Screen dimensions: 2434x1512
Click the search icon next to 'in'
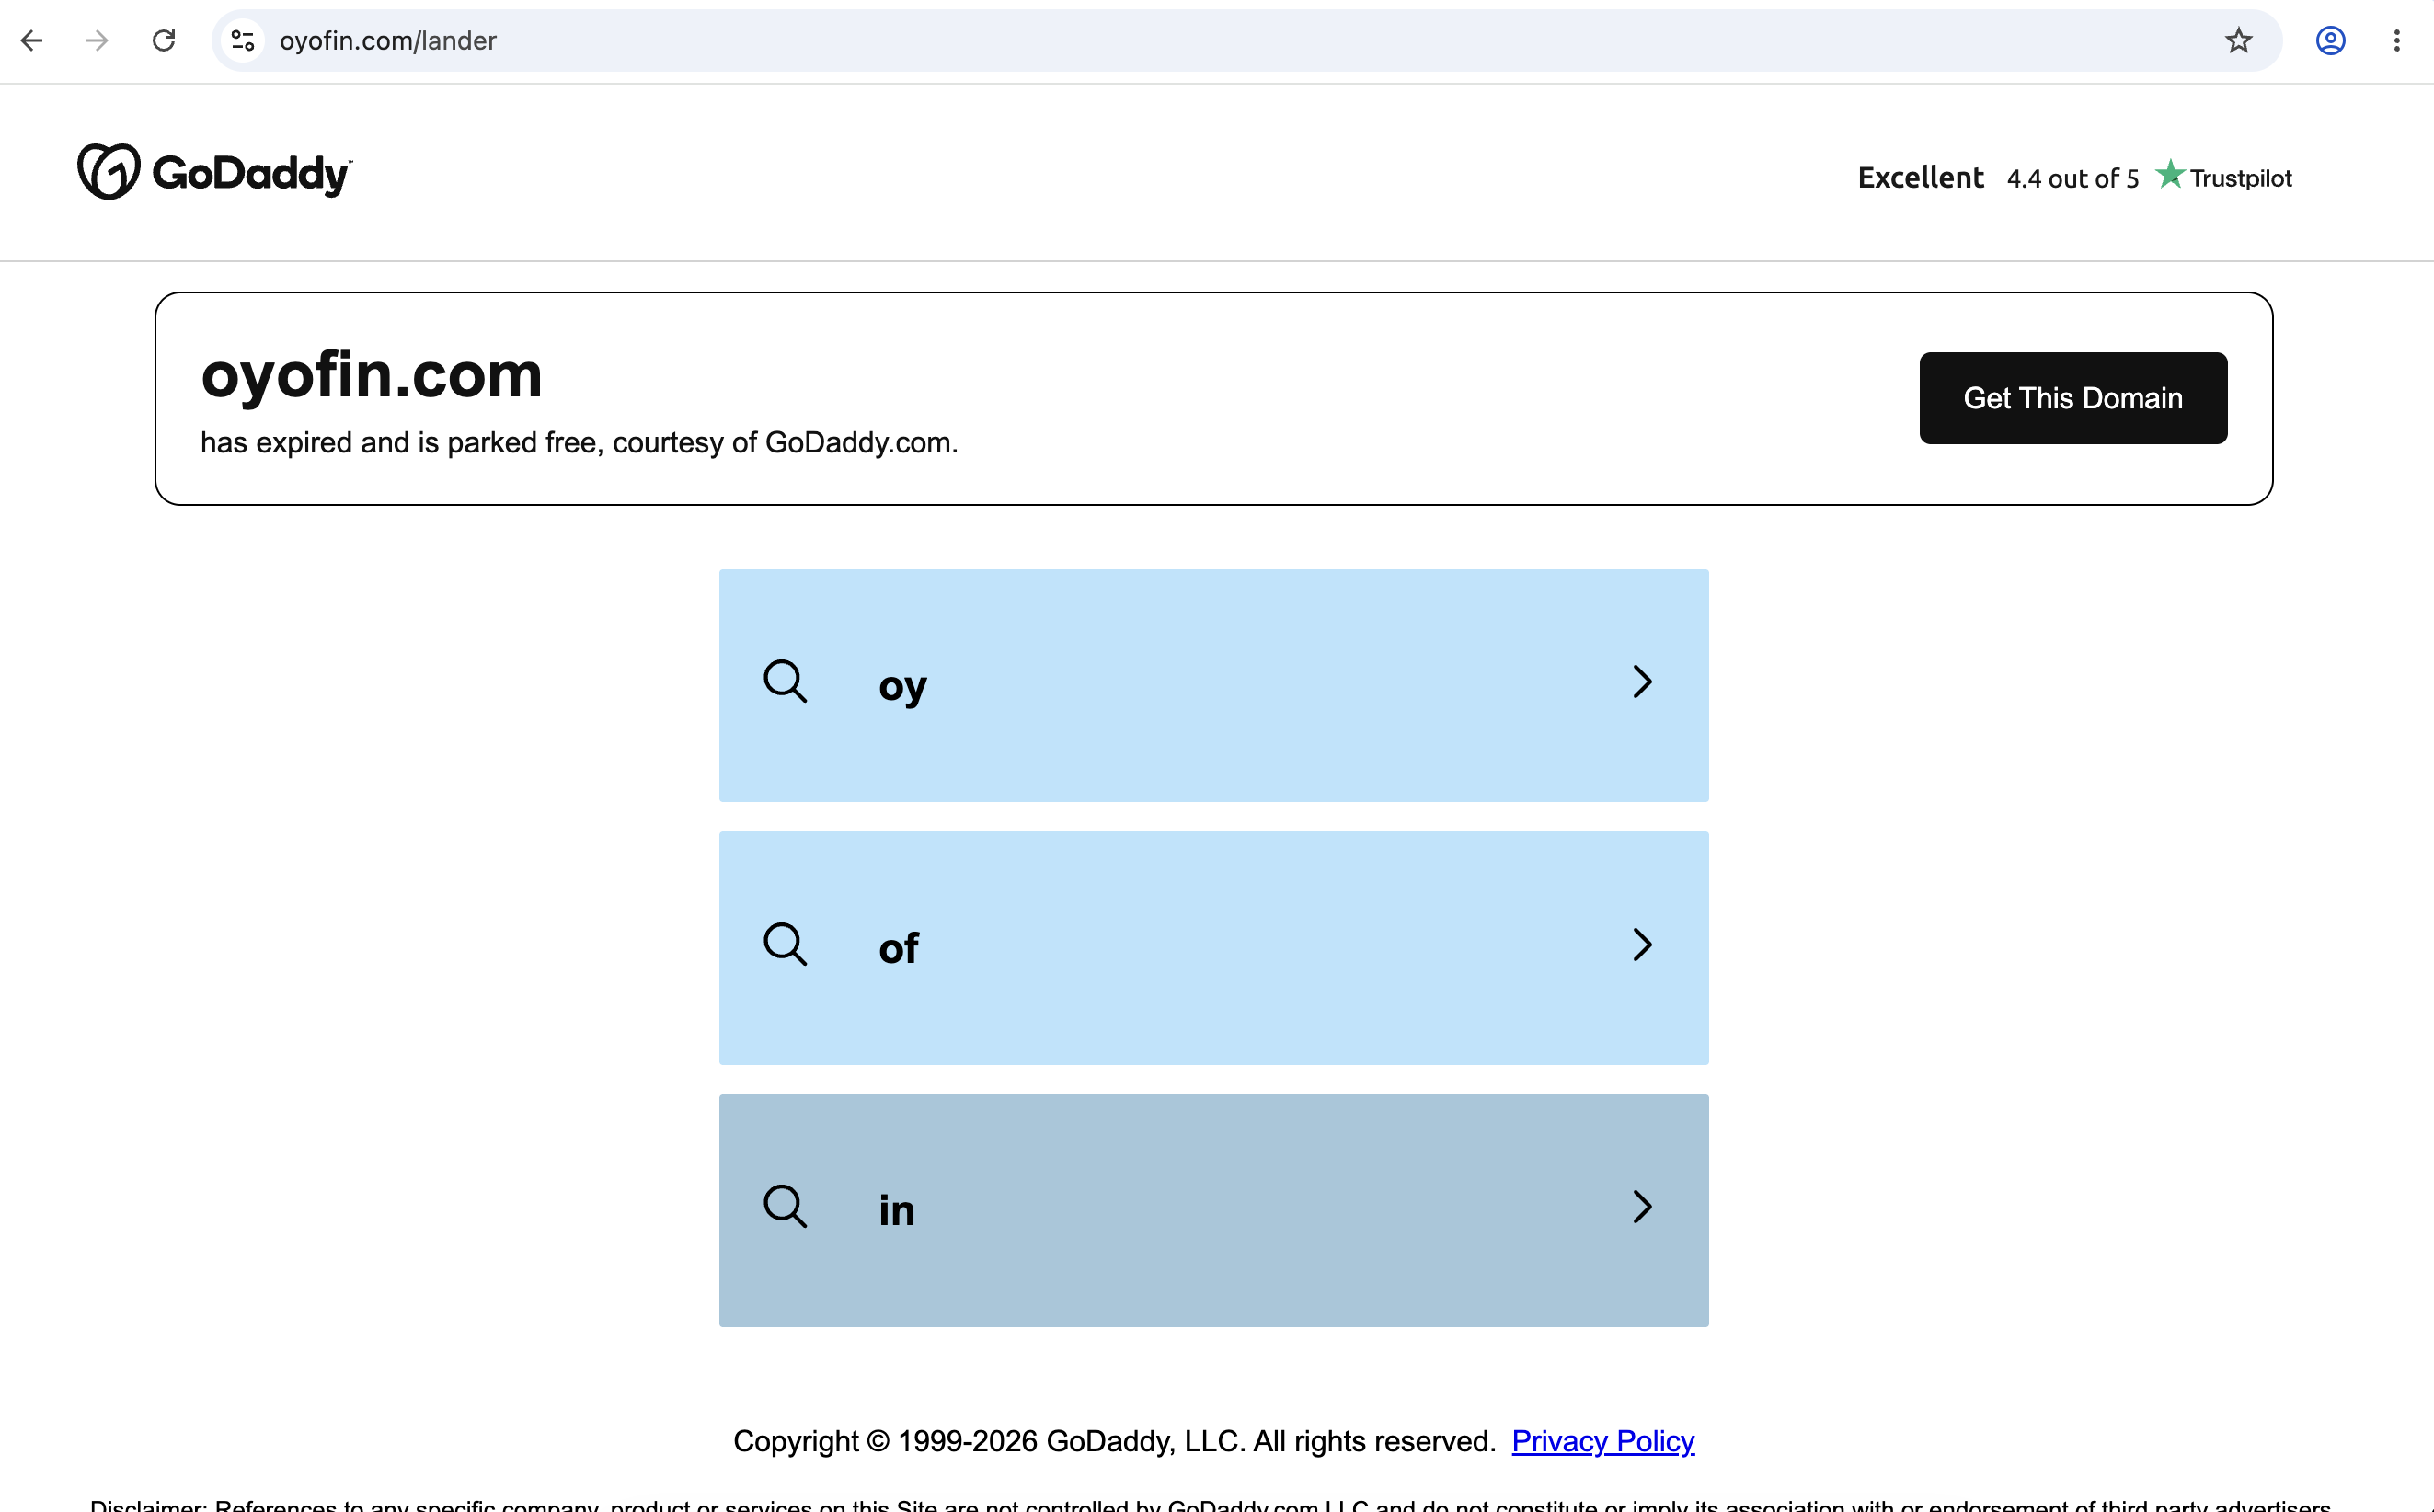tap(785, 1207)
